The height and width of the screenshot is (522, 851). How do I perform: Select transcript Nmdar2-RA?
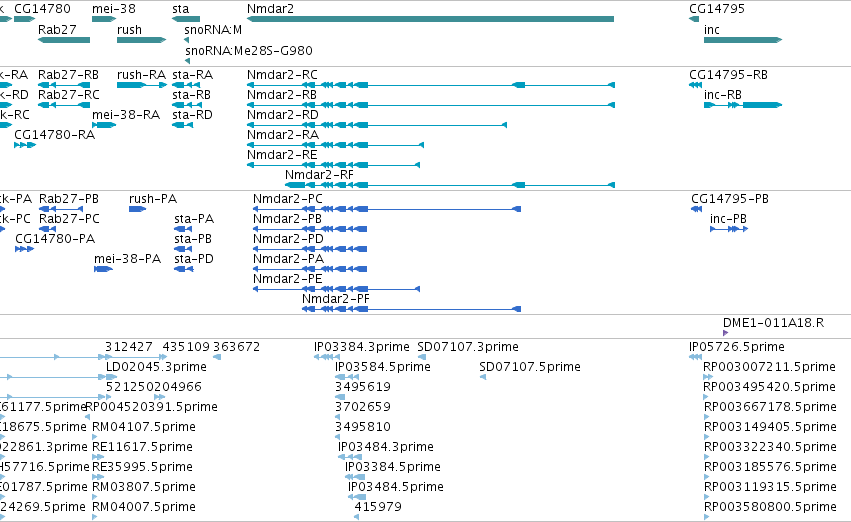[x=335, y=145]
